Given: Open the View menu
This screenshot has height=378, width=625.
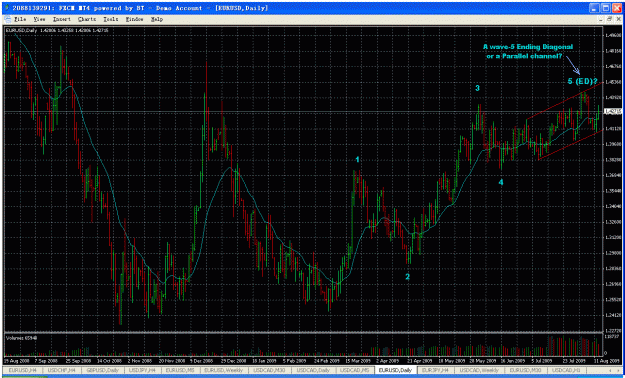Looking at the screenshot, I should pyautogui.click(x=39, y=19).
